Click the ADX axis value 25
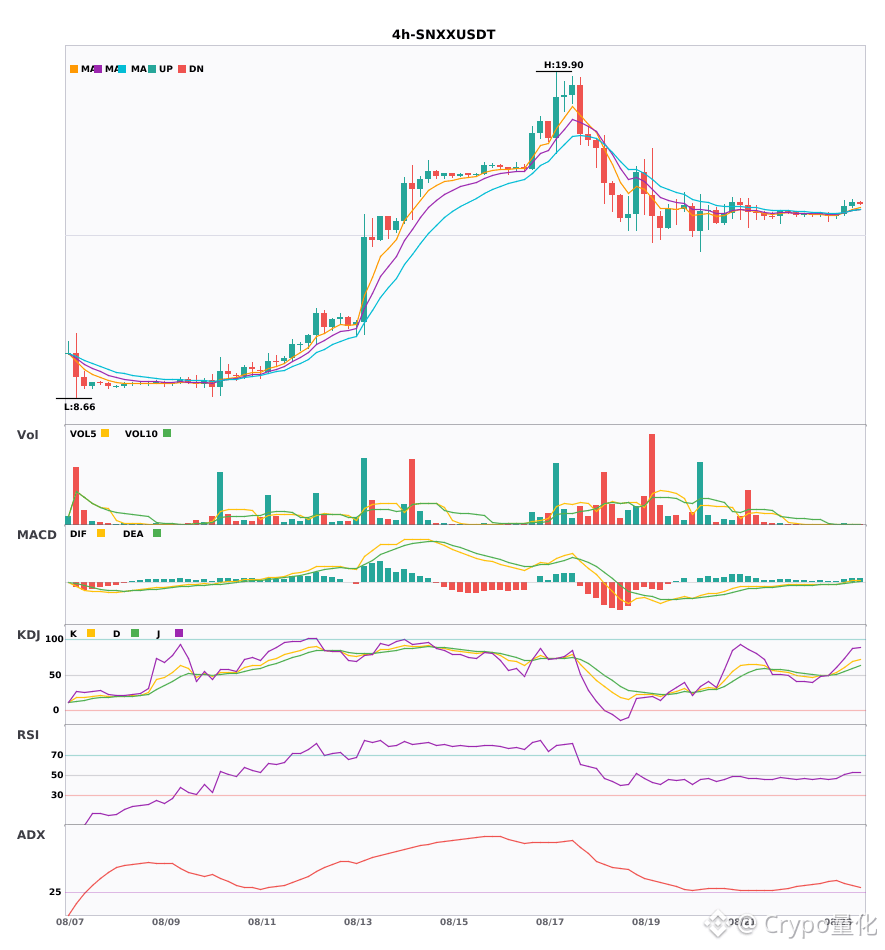The height and width of the screenshot is (950, 885). pyautogui.click(x=55, y=891)
